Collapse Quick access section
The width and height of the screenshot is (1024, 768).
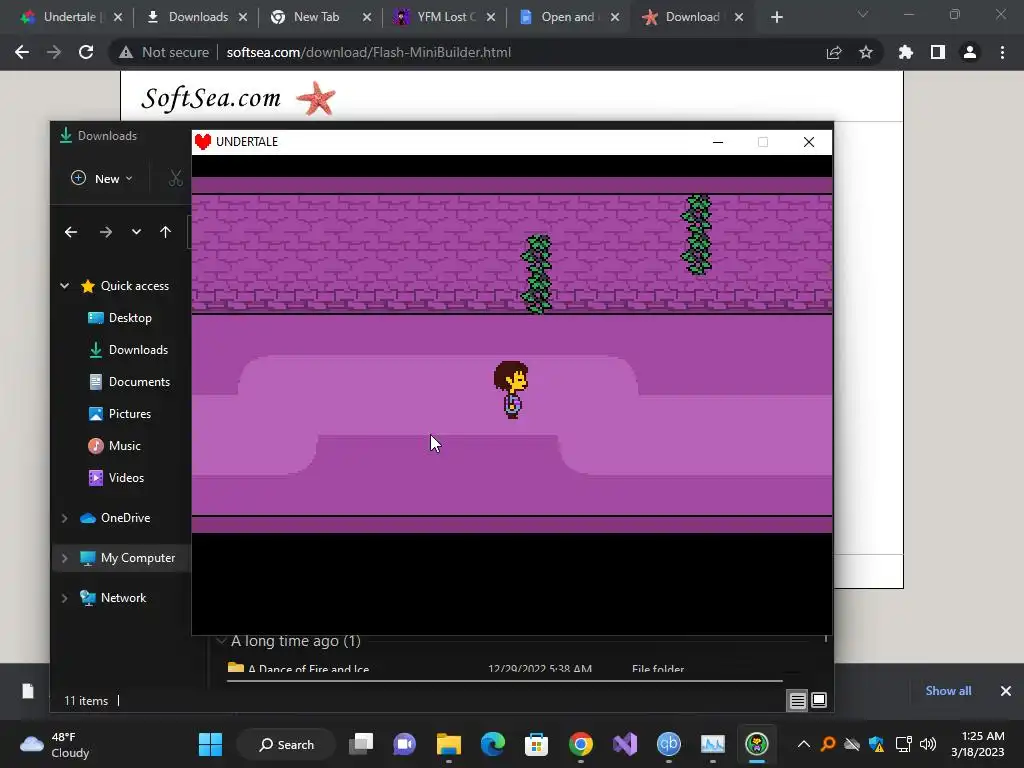[x=65, y=285]
